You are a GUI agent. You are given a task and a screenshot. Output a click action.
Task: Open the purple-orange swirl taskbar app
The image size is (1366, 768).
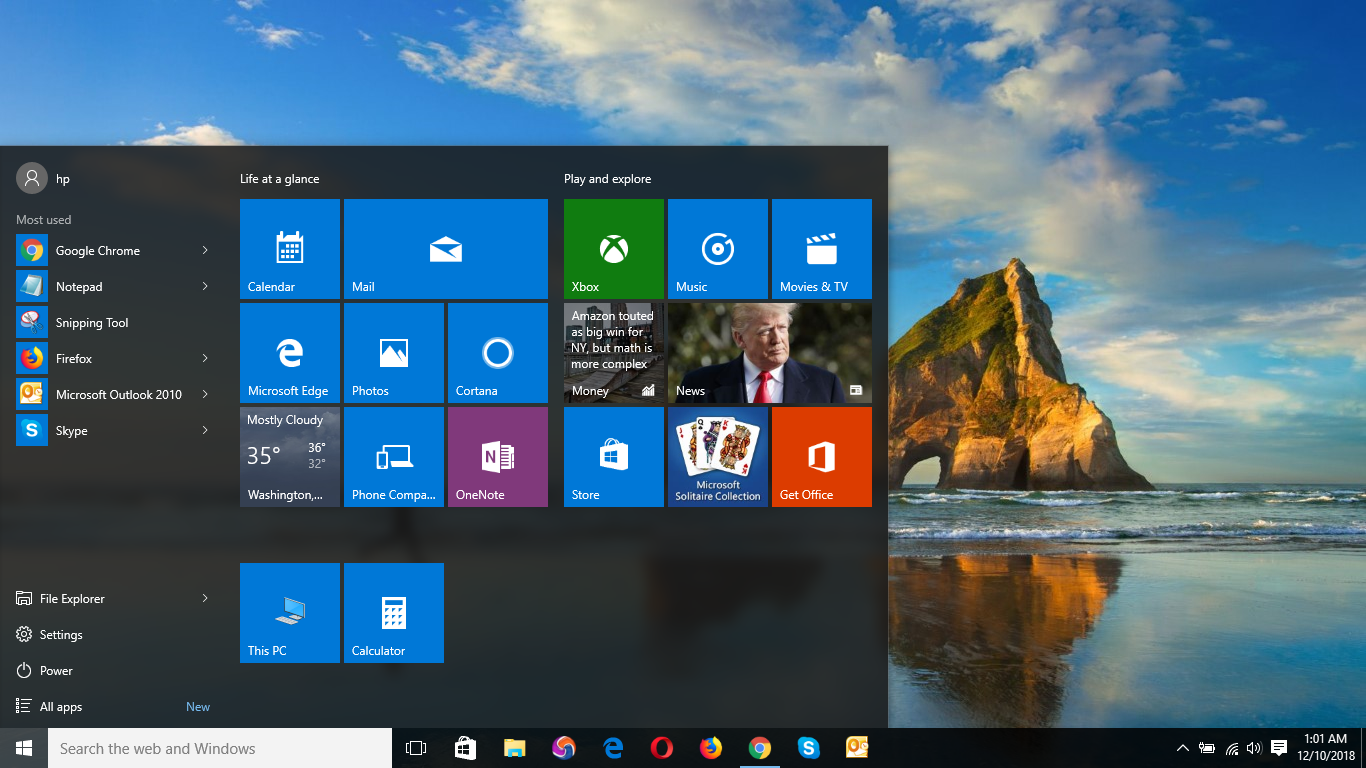pyautogui.click(x=564, y=748)
